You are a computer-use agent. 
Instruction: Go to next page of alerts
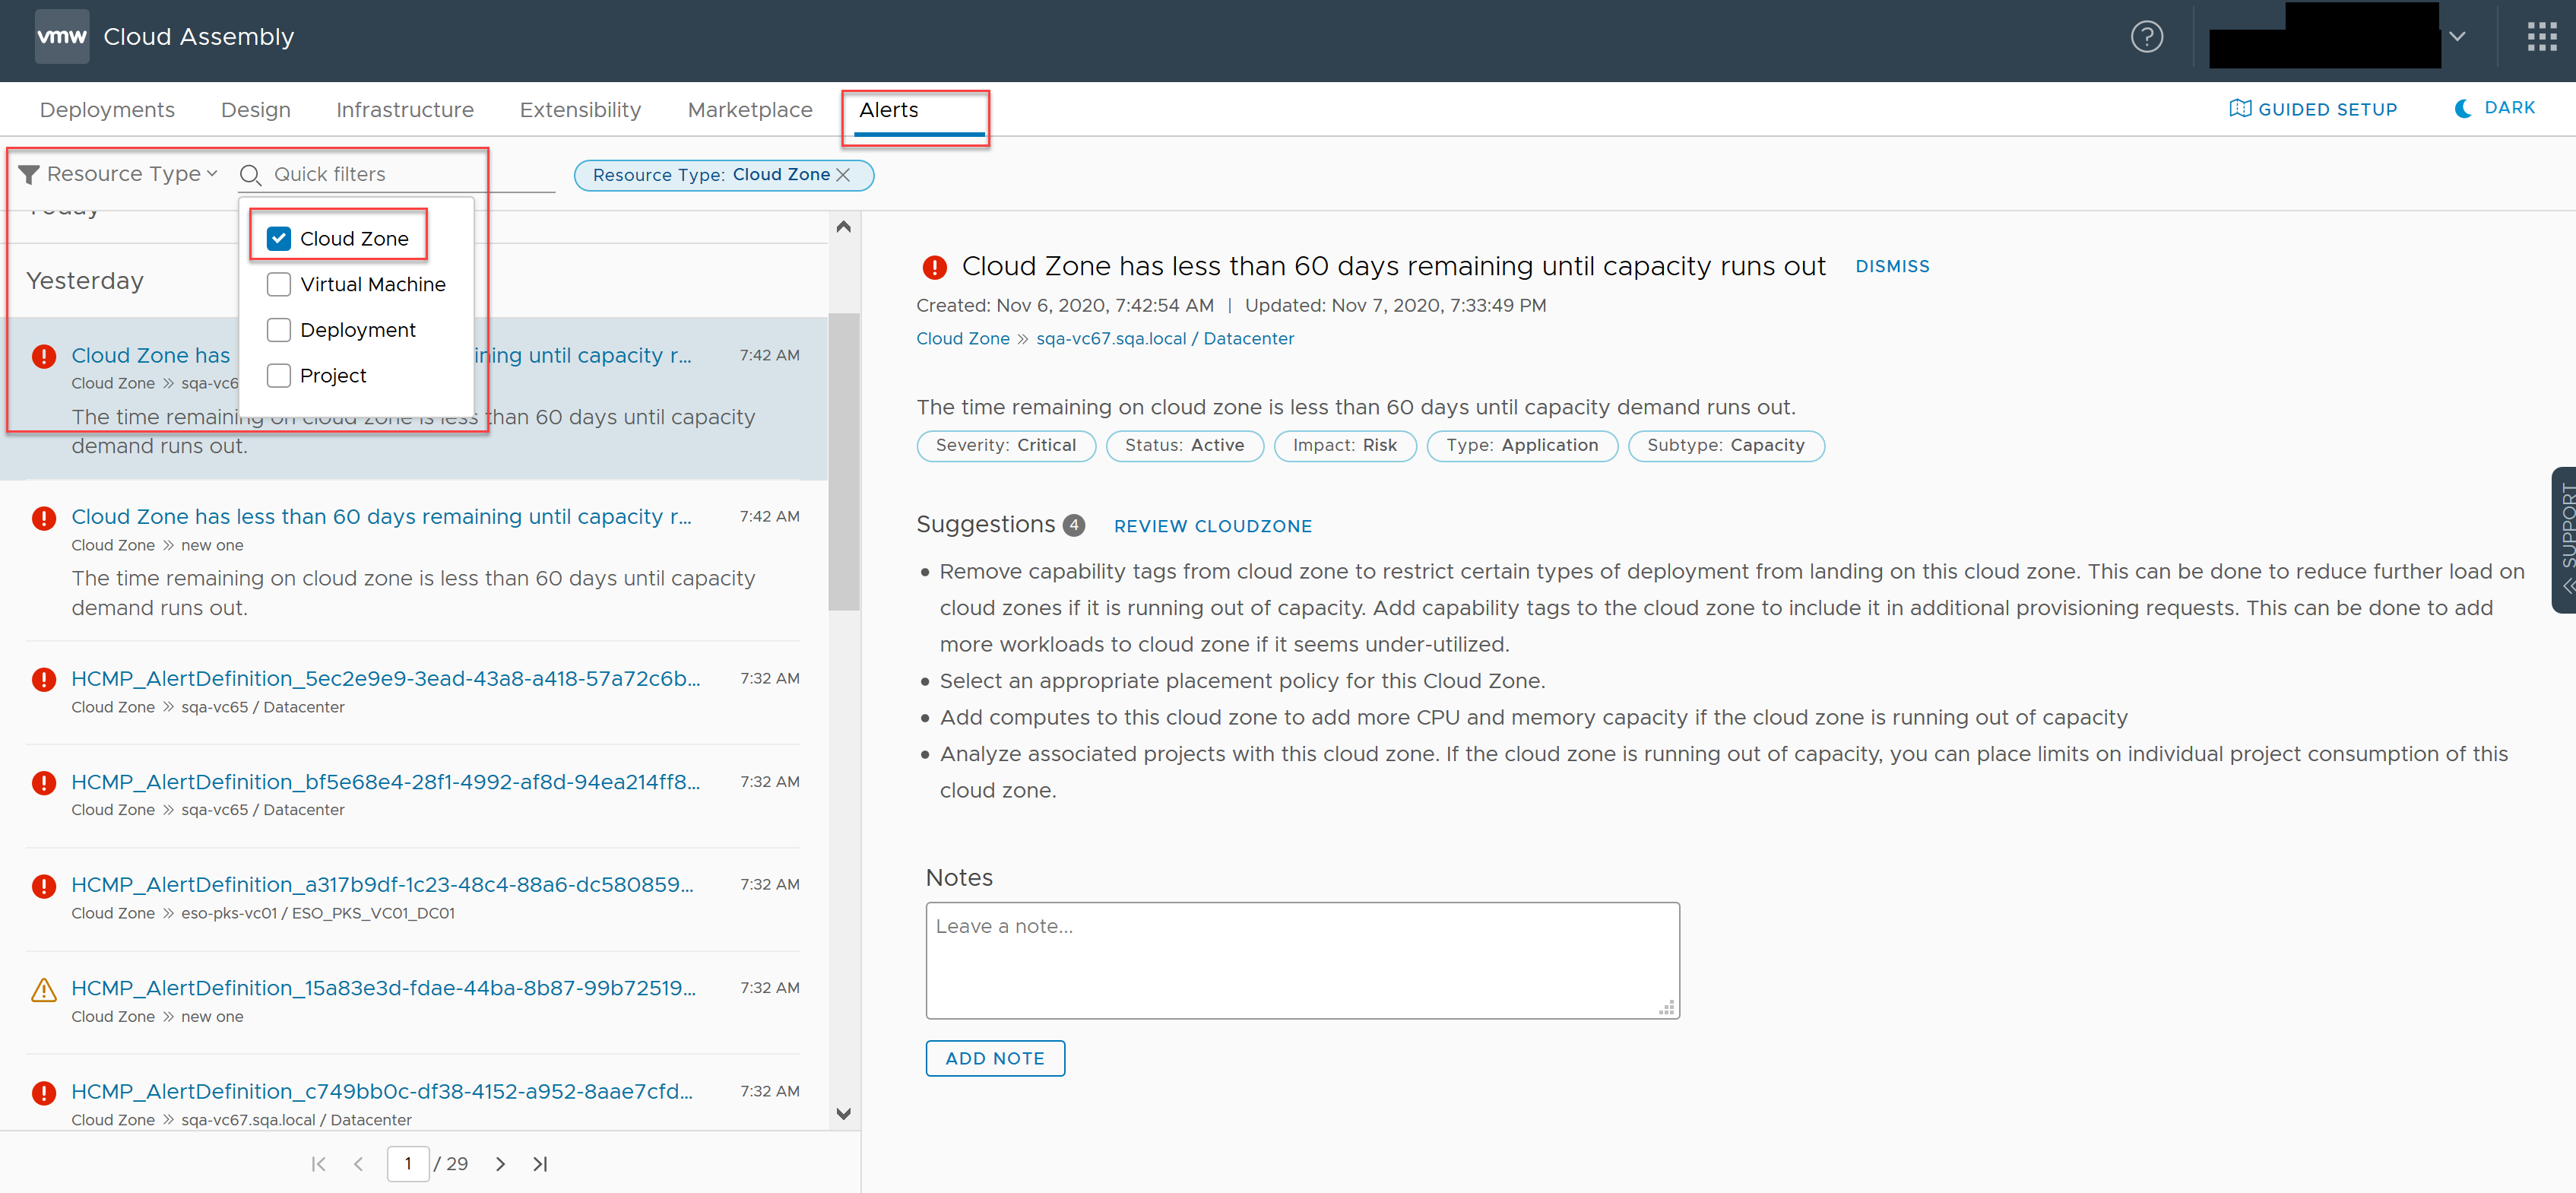[x=500, y=1164]
